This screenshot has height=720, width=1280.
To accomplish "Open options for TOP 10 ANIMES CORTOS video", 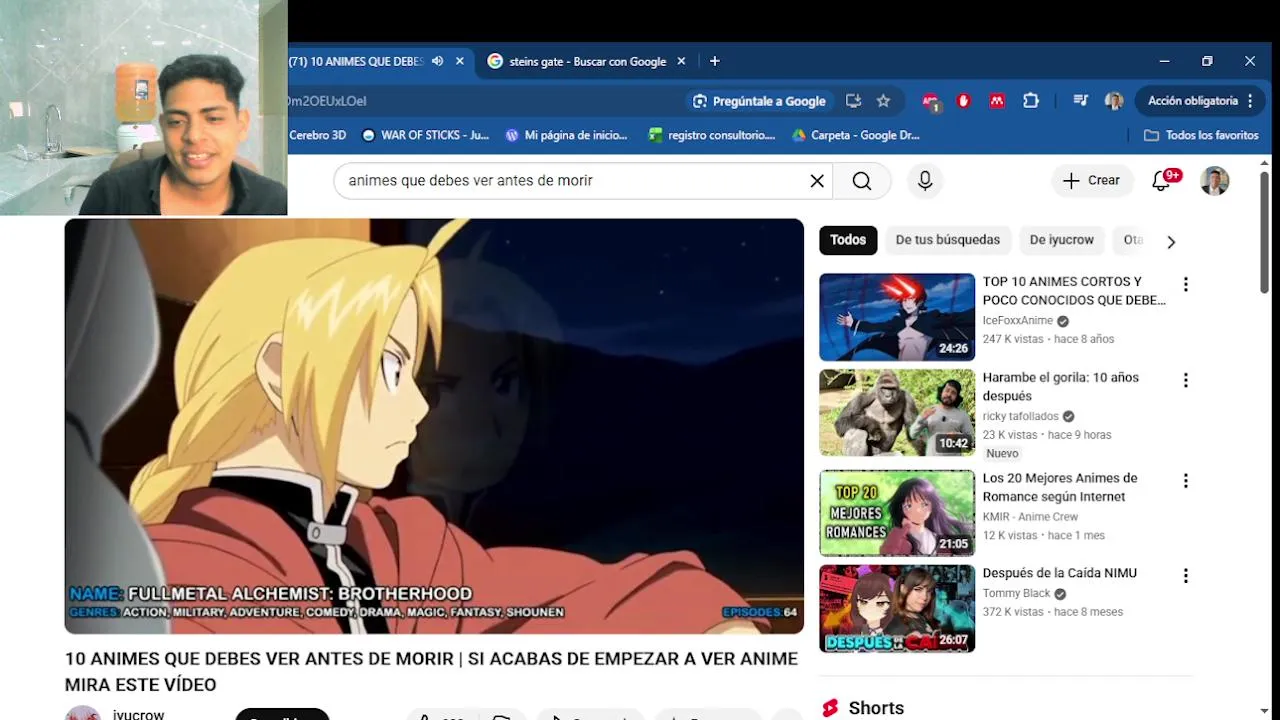I will 1185,285.
